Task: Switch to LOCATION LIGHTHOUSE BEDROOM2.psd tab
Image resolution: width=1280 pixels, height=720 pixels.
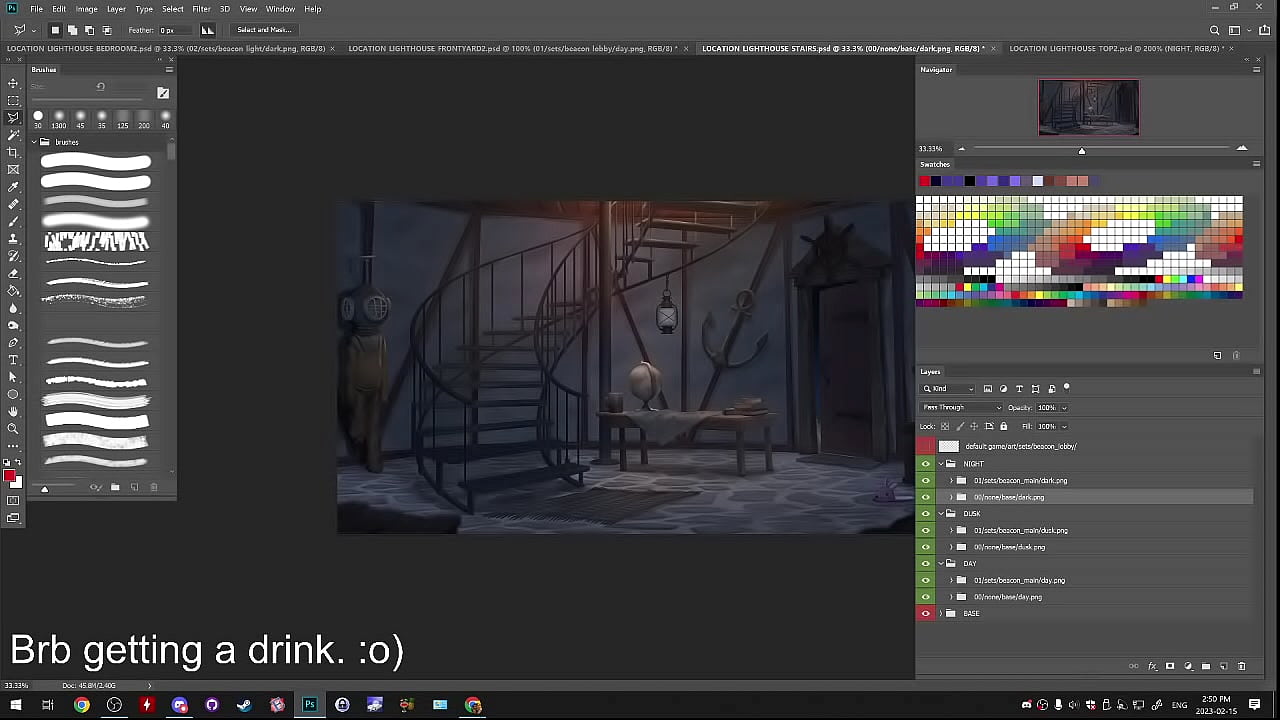Action: pyautogui.click(x=166, y=49)
